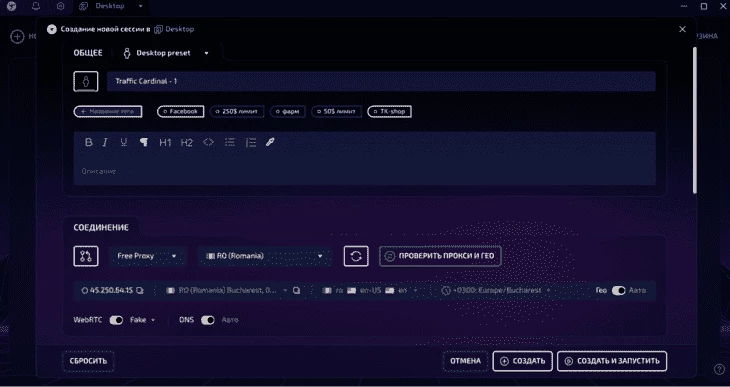
Task: Toggle the фарм tag
Action: (x=288, y=112)
